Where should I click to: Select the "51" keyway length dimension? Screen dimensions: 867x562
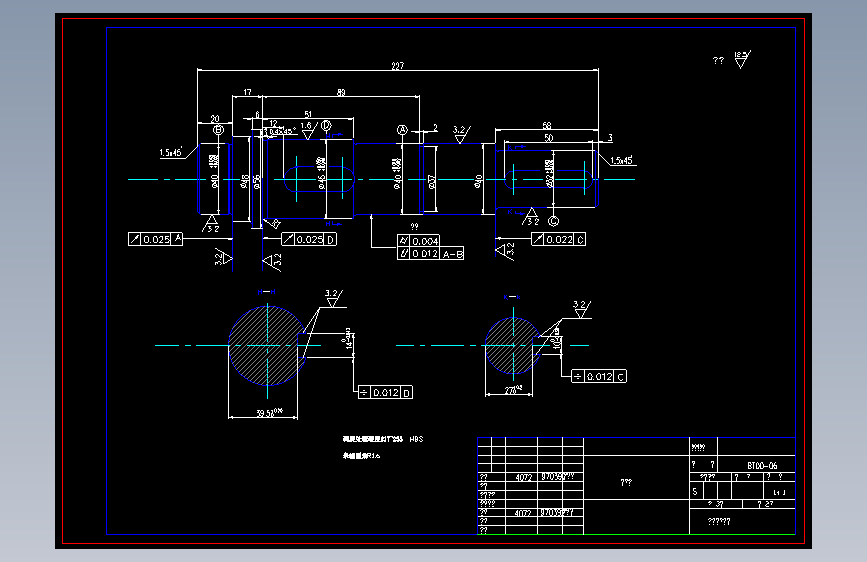[308, 115]
